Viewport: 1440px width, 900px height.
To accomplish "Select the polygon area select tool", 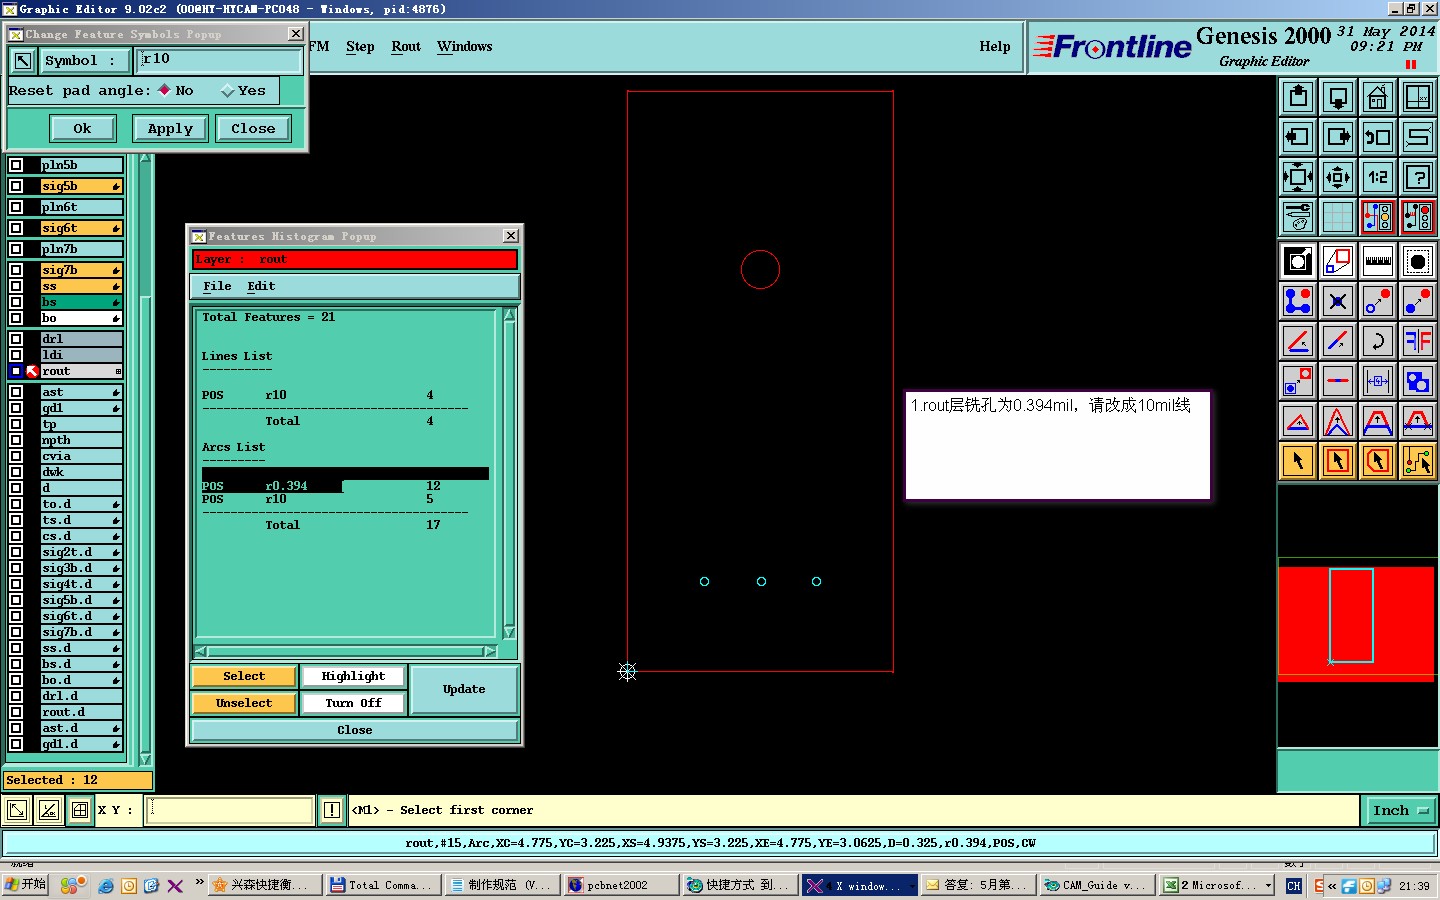I will (1378, 461).
